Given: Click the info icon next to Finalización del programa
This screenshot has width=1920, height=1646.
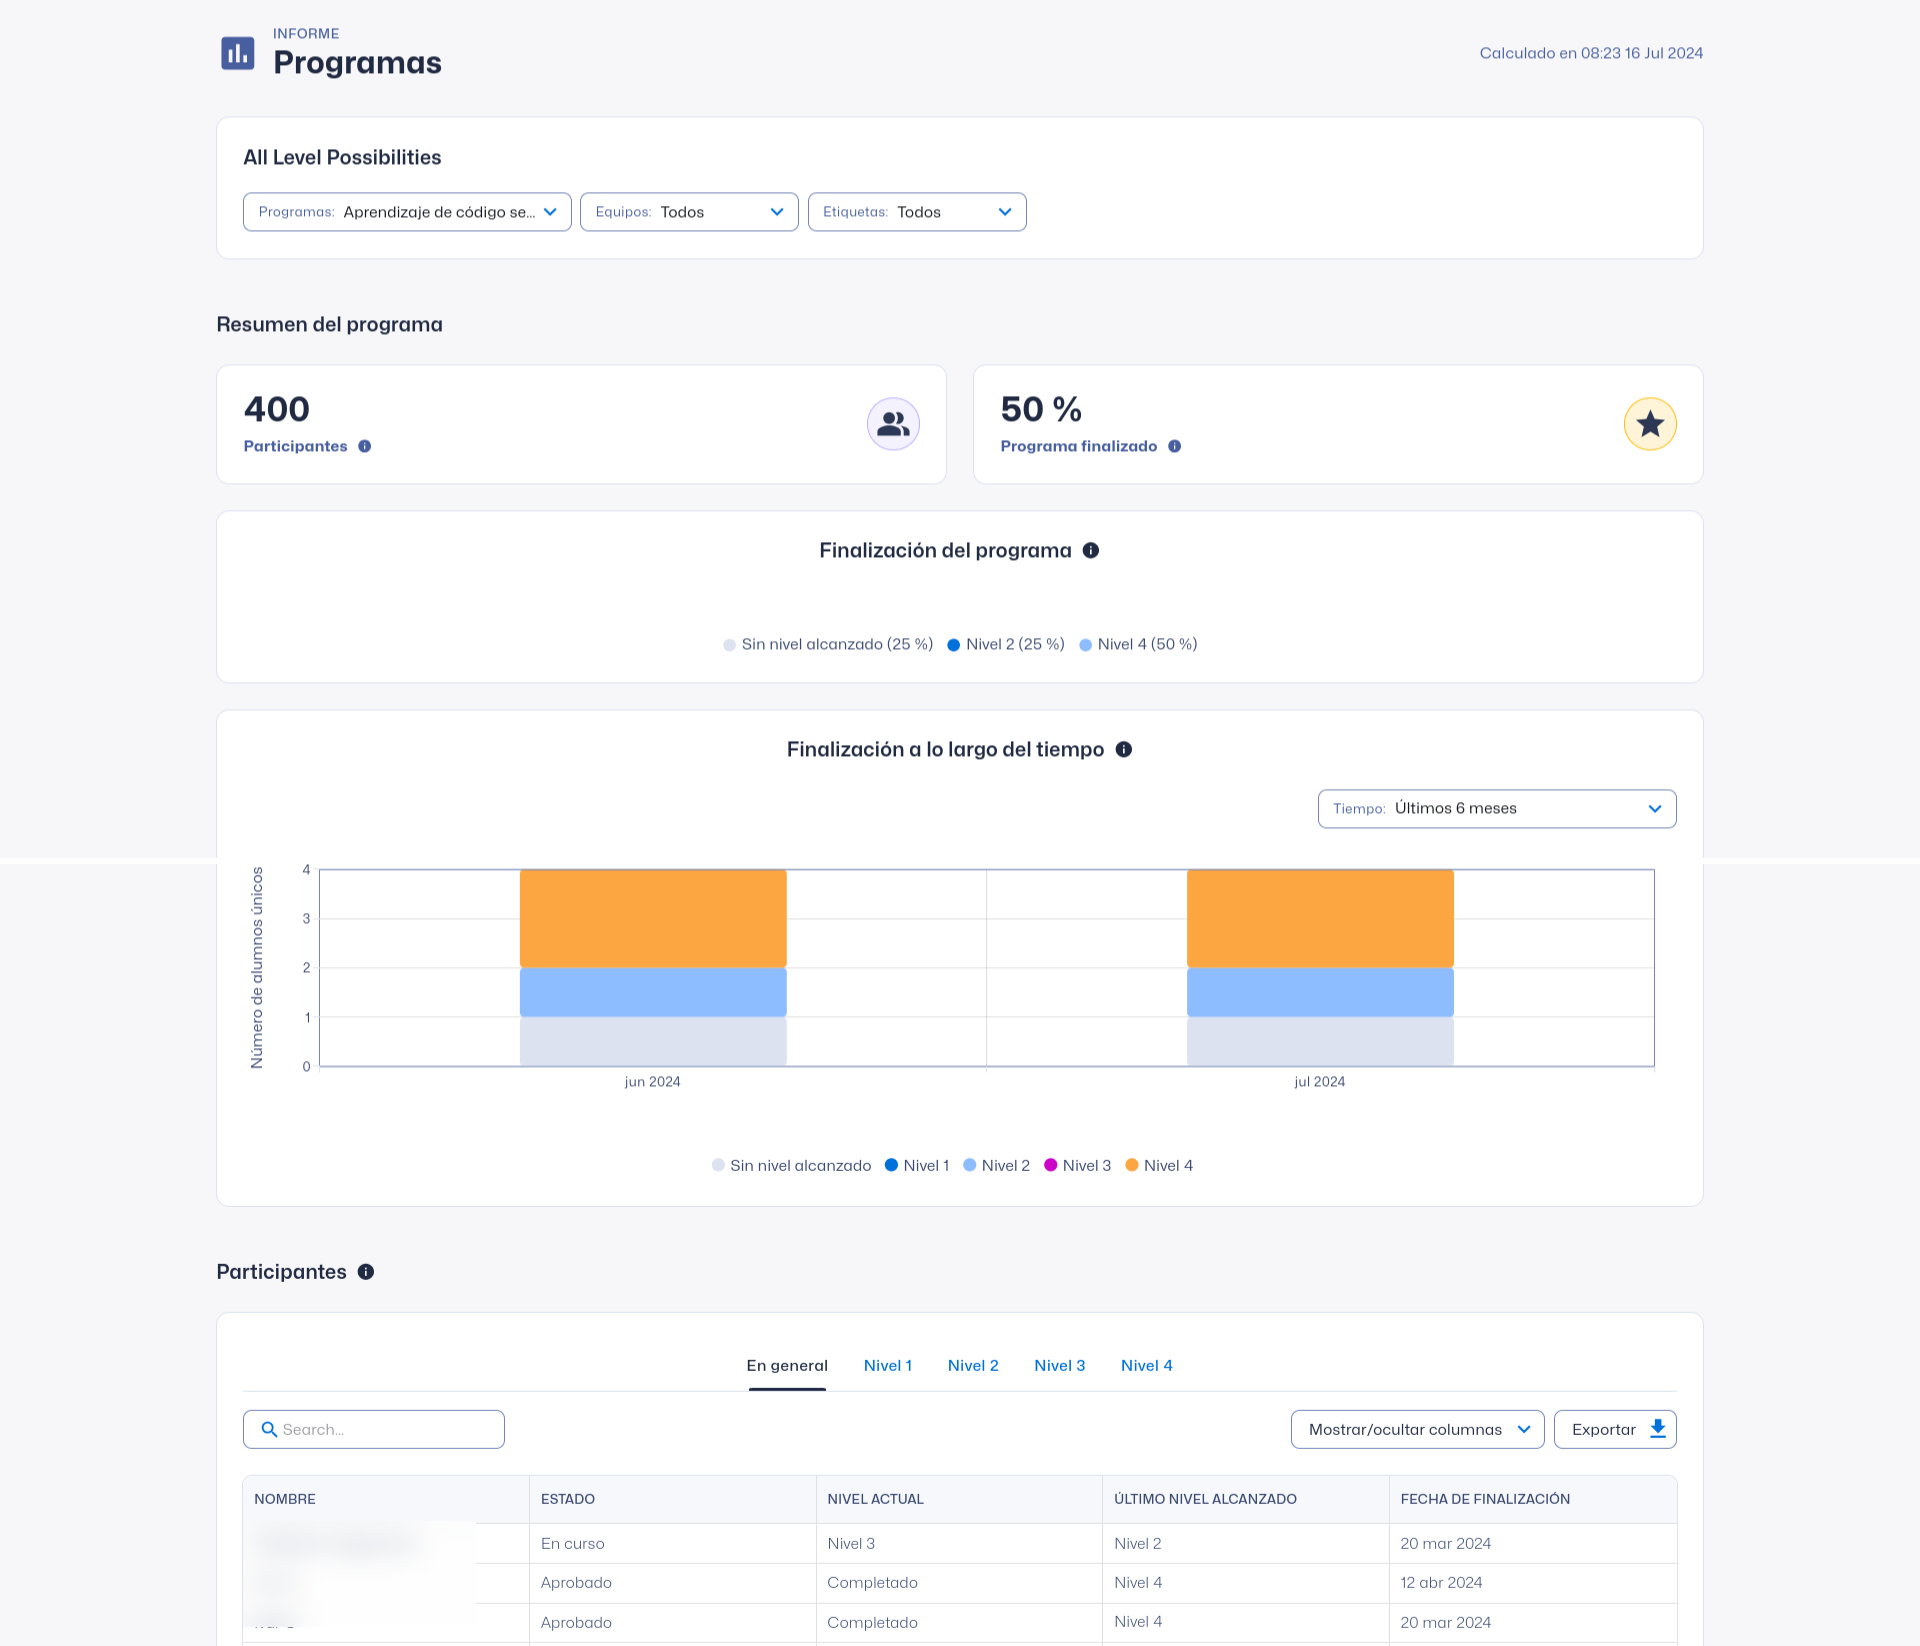Looking at the screenshot, I should click(1090, 549).
